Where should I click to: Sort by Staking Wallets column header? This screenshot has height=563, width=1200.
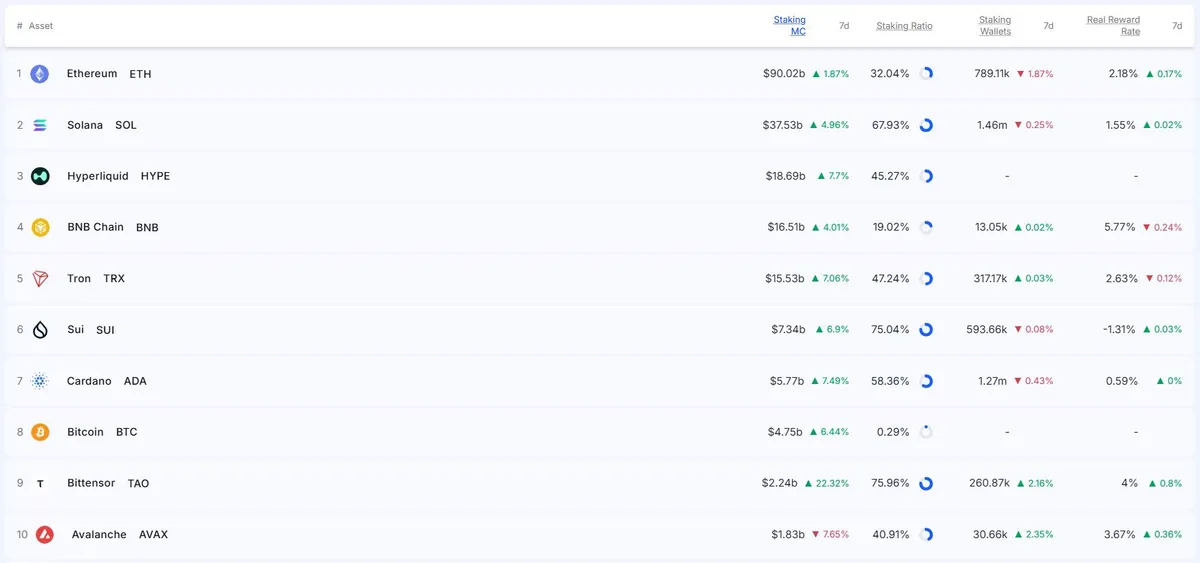point(994,26)
